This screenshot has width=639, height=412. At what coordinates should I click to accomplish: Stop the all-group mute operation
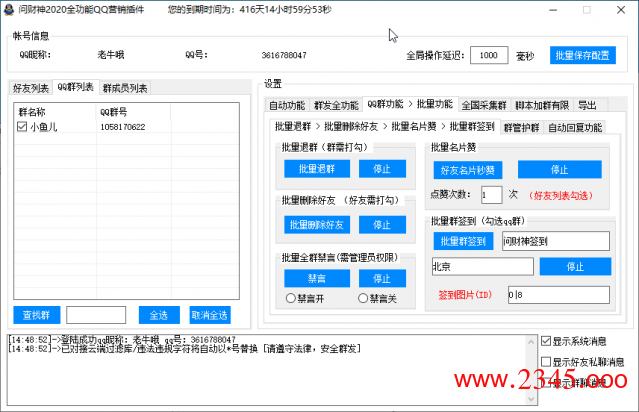382,278
